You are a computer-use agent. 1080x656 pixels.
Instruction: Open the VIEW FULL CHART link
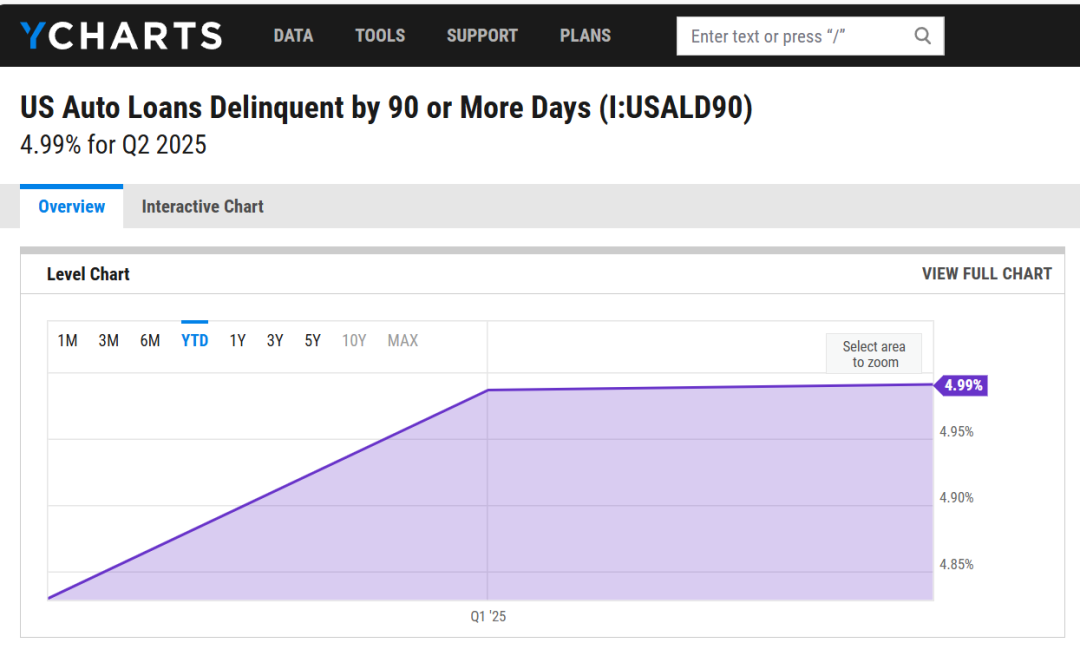986,274
